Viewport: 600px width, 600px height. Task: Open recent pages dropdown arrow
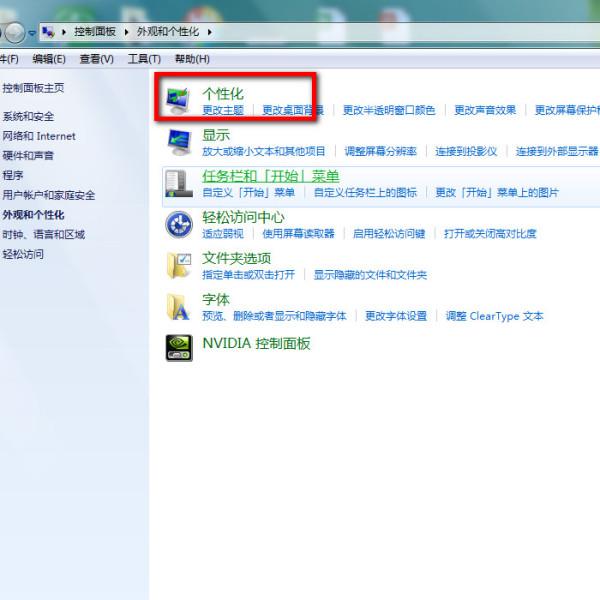pyautogui.click(x=32, y=33)
